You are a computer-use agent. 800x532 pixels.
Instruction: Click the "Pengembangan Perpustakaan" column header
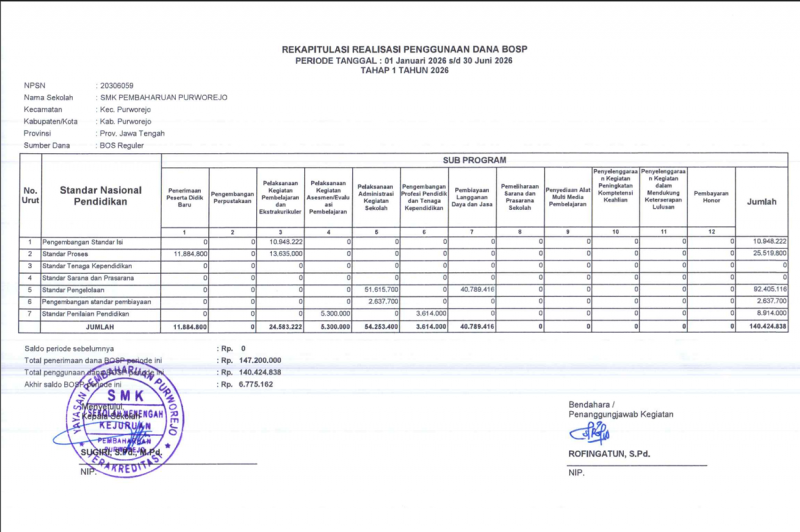(x=232, y=197)
